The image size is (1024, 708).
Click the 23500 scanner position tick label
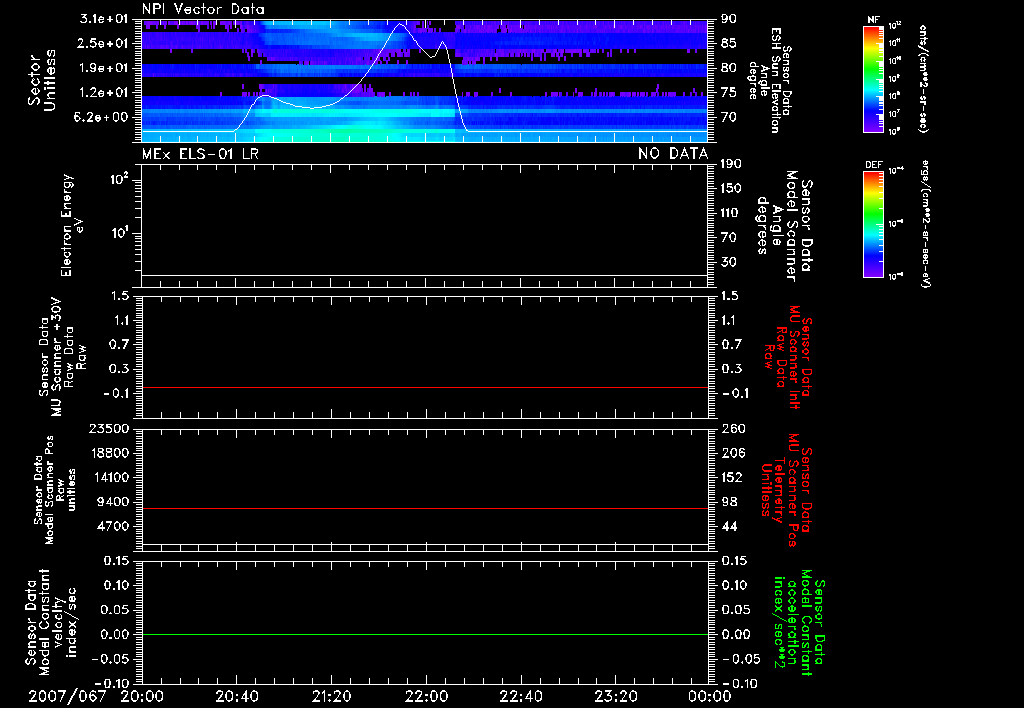(x=108, y=429)
